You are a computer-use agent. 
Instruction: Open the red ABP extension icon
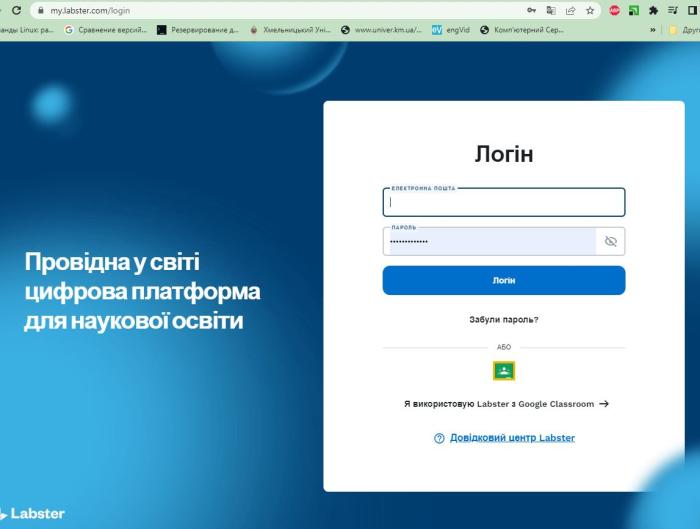point(614,10)
